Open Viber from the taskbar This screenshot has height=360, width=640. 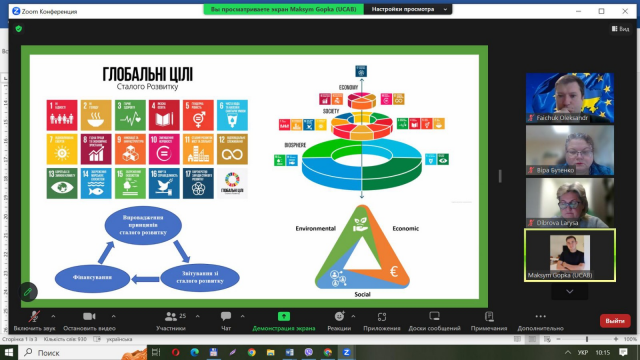click(309, 352)
